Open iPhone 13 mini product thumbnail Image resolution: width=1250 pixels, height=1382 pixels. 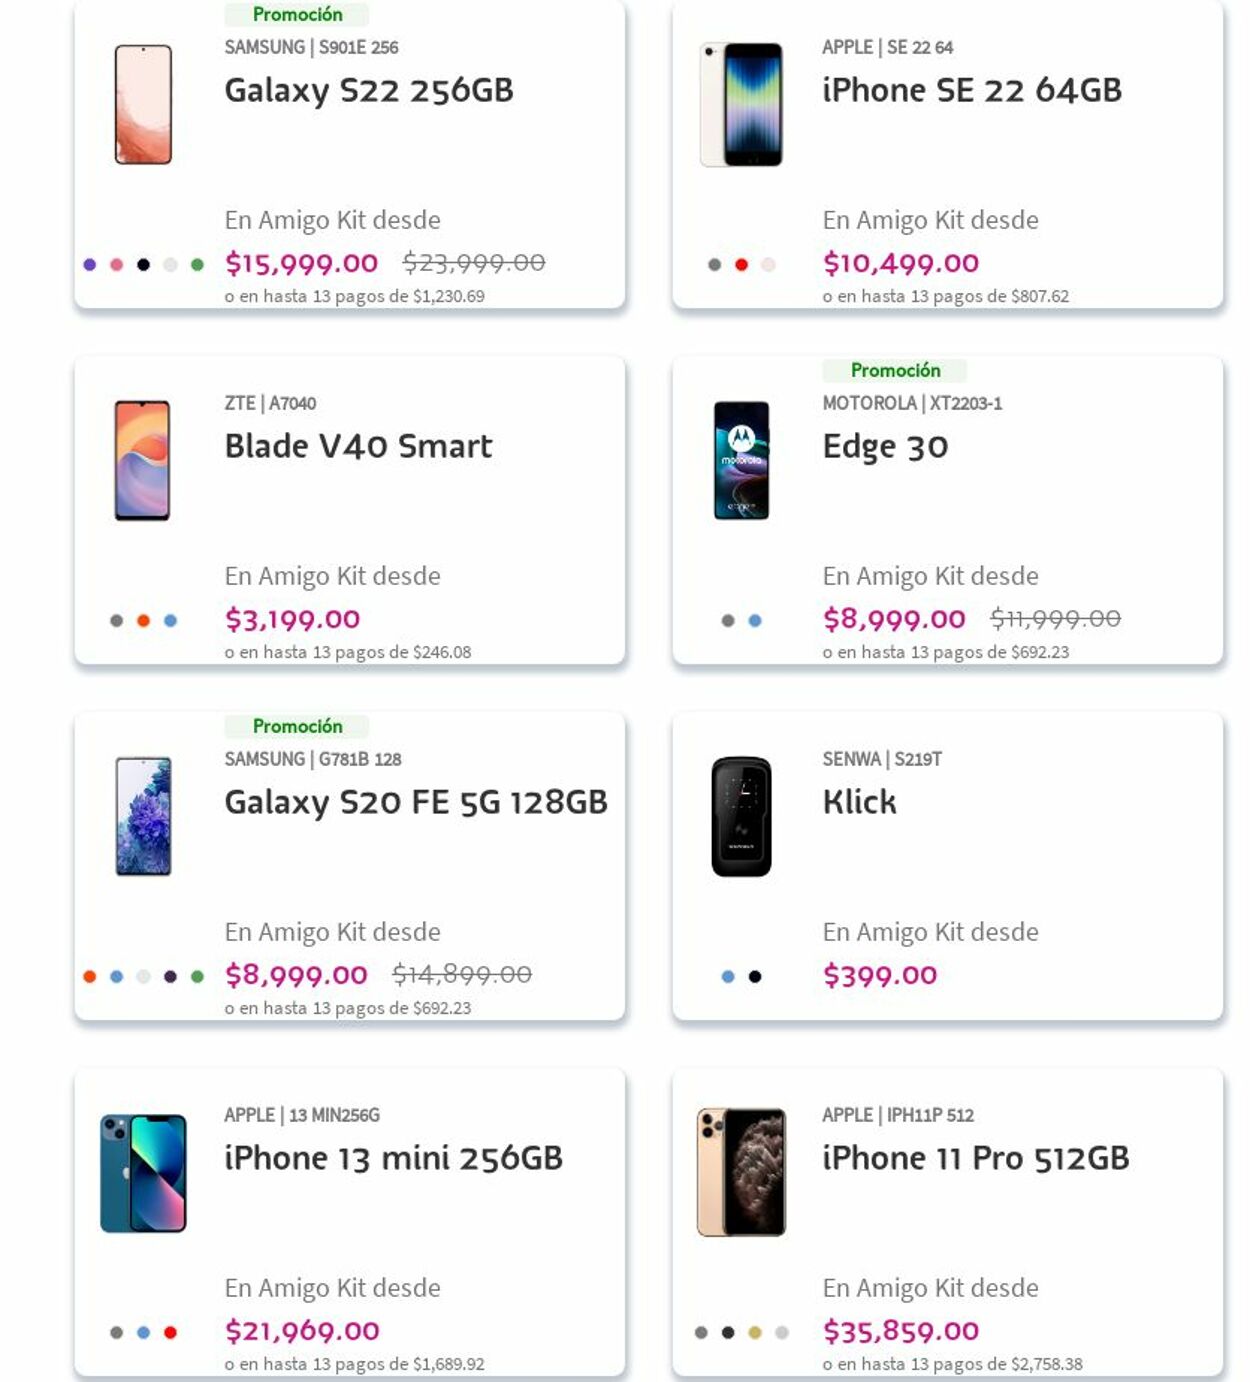coord(143,1173)
